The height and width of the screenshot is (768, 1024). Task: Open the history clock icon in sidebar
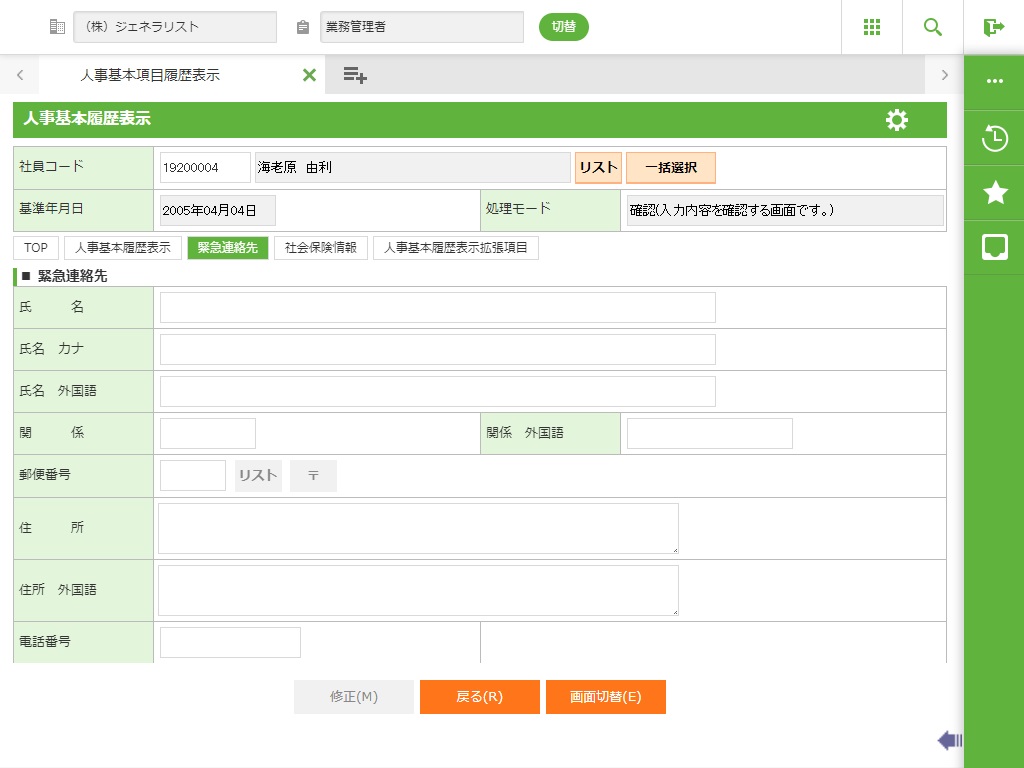point(994,139)
